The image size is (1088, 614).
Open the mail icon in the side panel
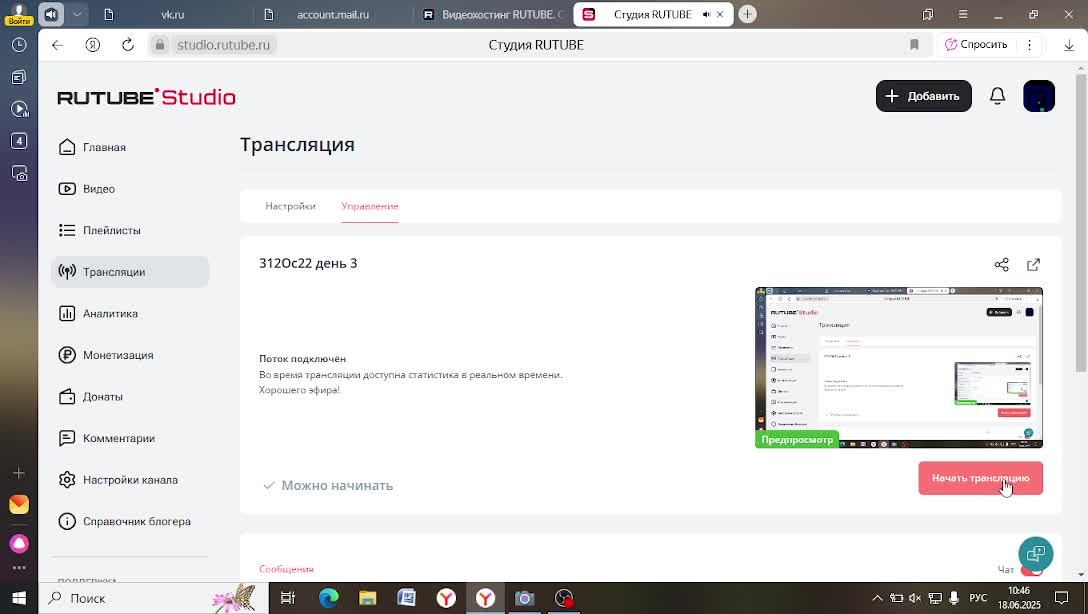coord(19,504)
